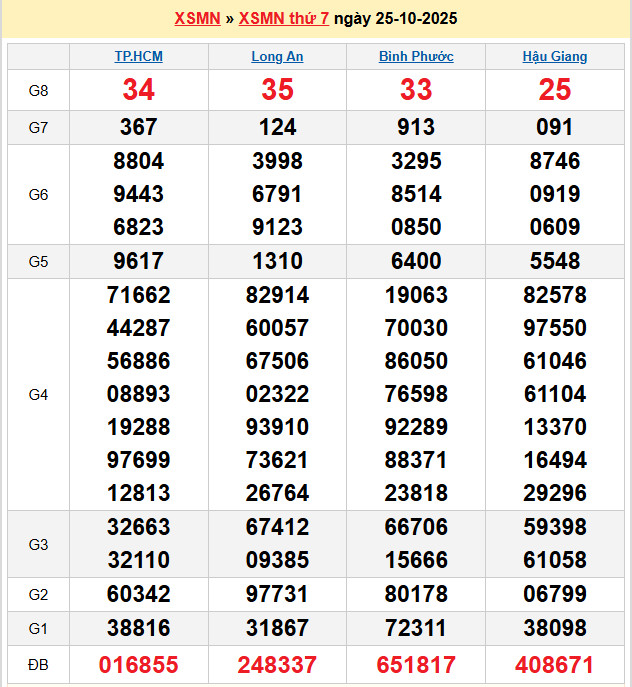
Task: Click Bình Phước special prize 651817
Action: pos(416,664)
